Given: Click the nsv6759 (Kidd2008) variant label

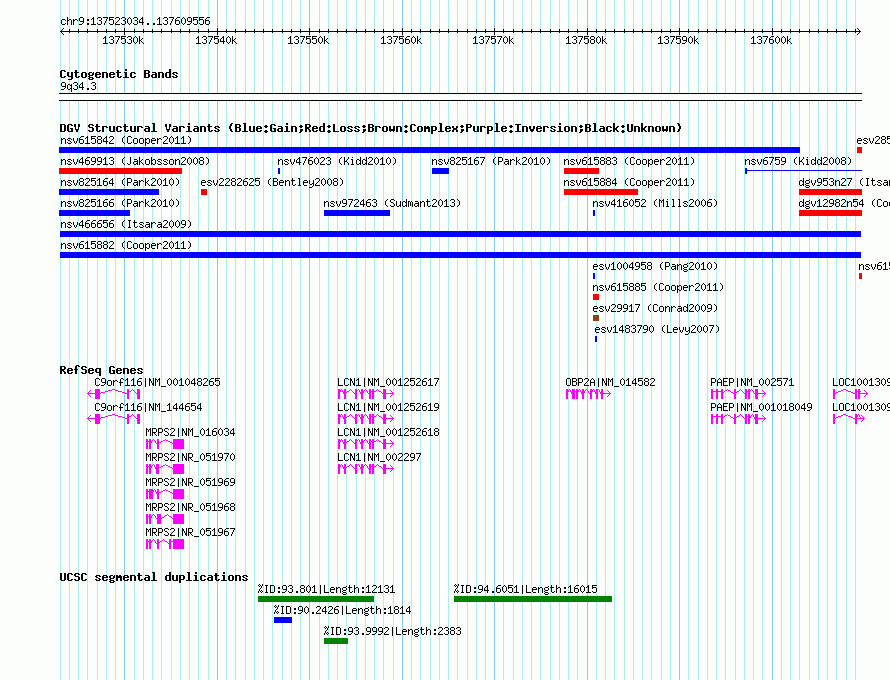Looking at the screenshot, I should coord(798,161).
